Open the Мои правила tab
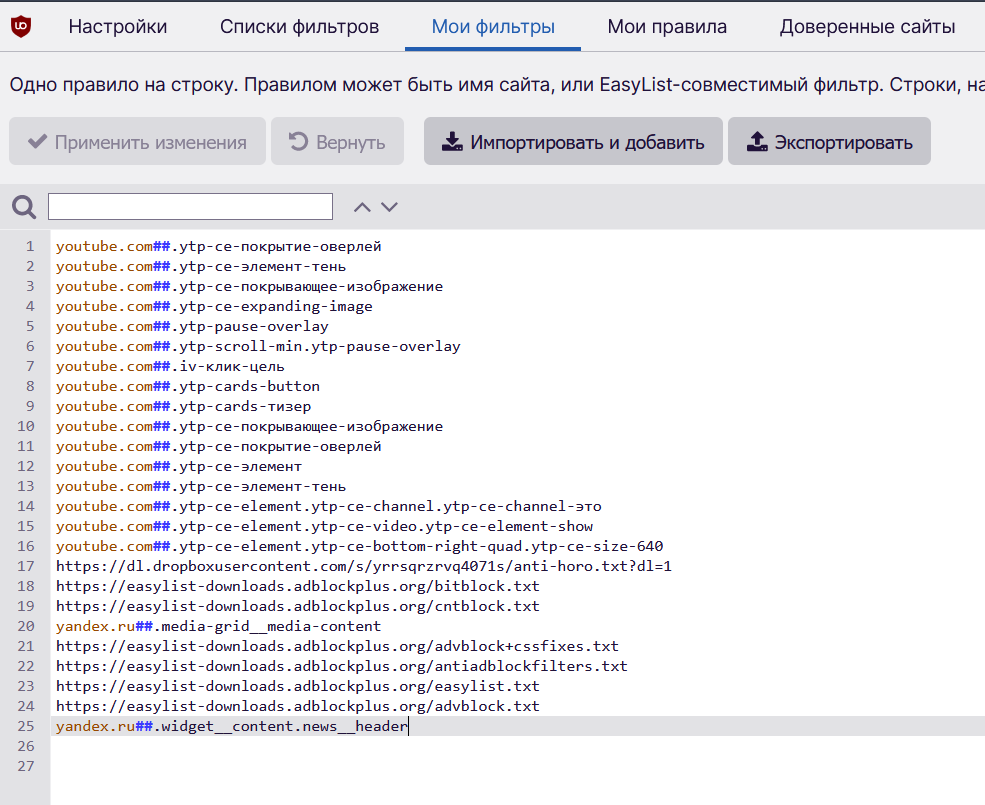This screenshot has width=985, height=805. pyautogui.click(x=667, y=26)
